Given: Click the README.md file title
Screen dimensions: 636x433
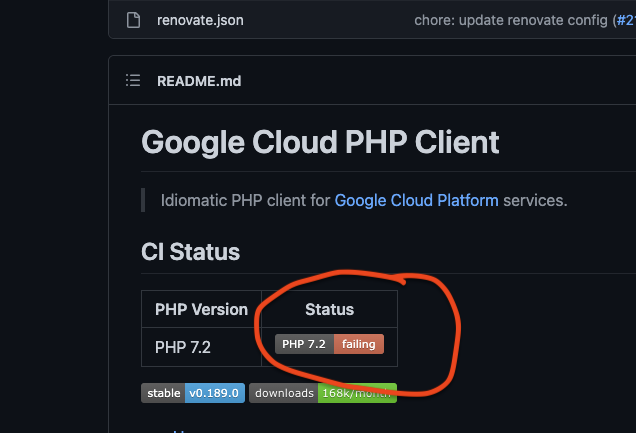Looking at the screenshot, I should point(199,81).
